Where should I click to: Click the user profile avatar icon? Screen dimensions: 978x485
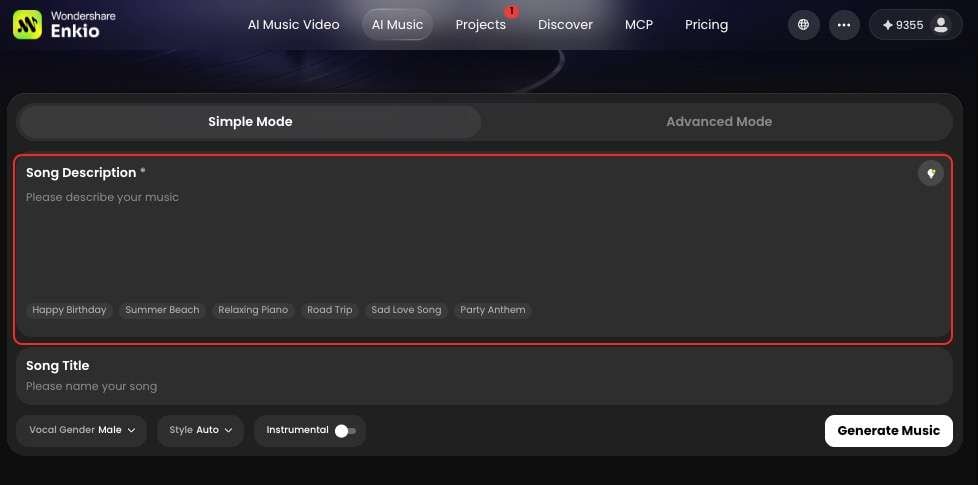coord(941,25)
